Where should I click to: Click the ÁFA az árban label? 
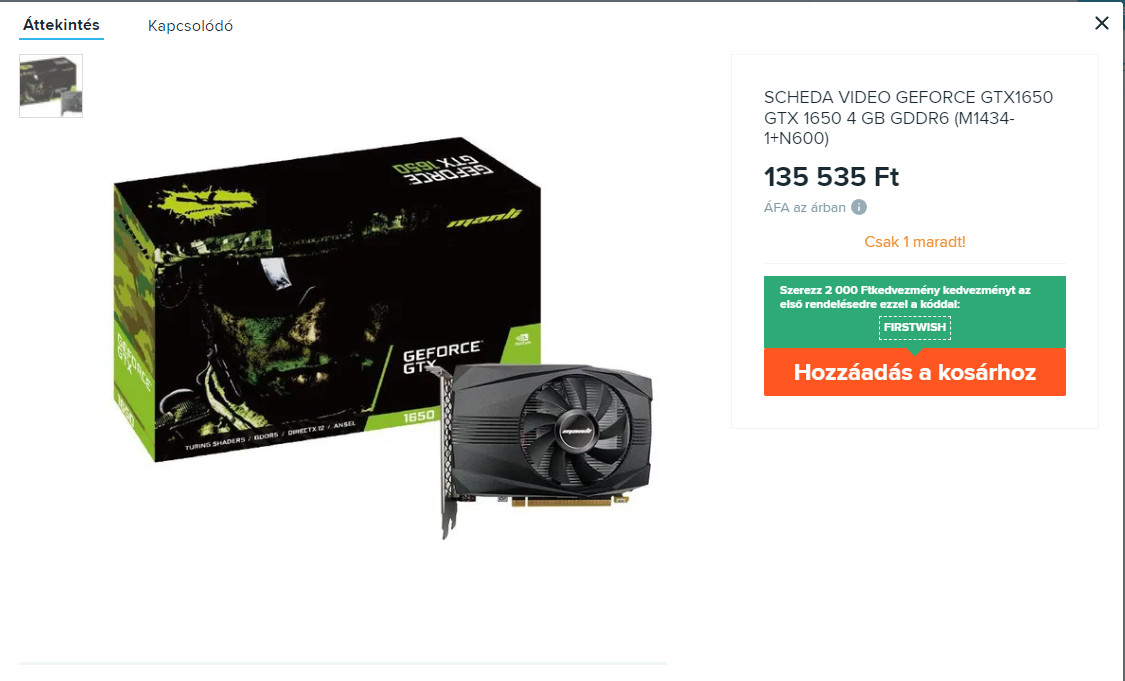804,207
